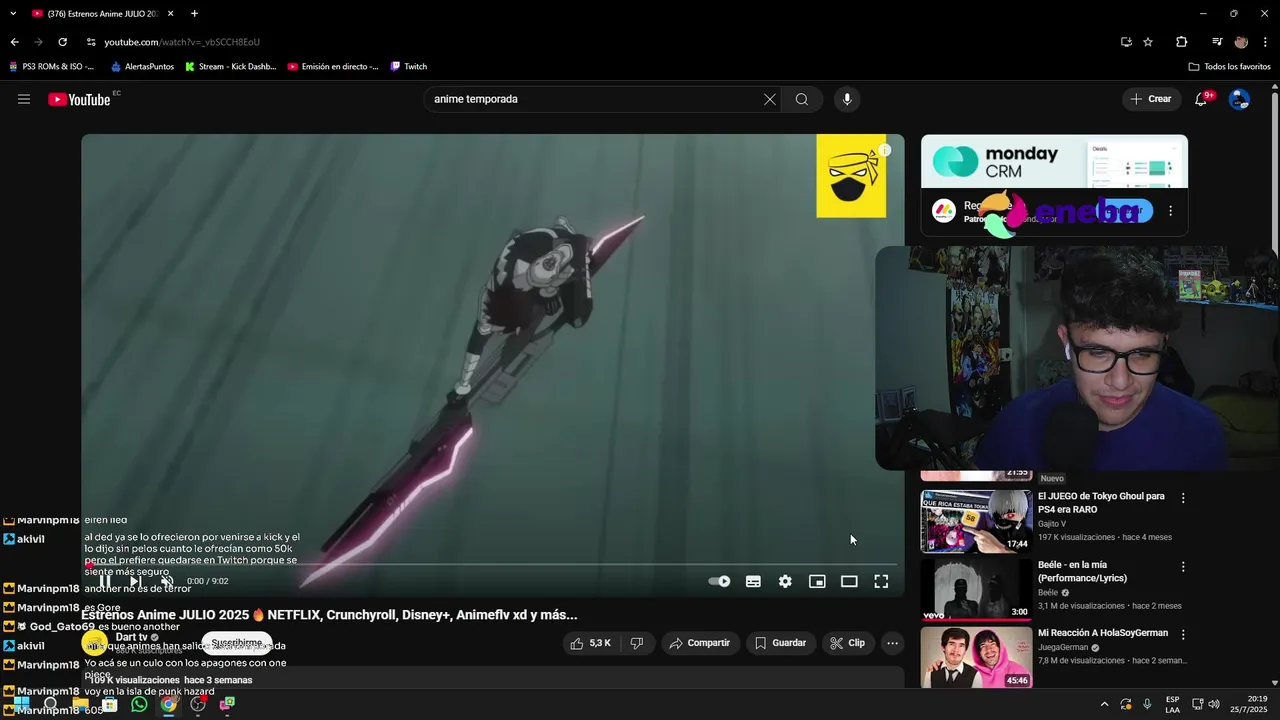Viewport: 1280px width, 720px height.
Task: Open the Dart tv channel link
Action: pyautogui.click(x=131, y=637)
